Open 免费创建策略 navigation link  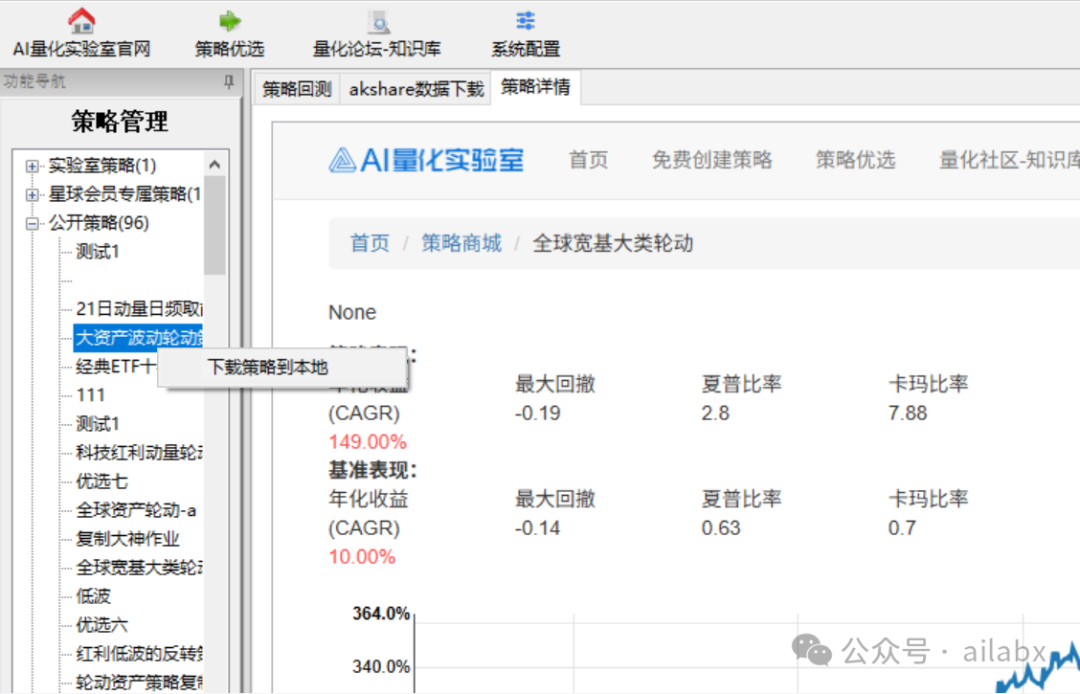point(712,160)
